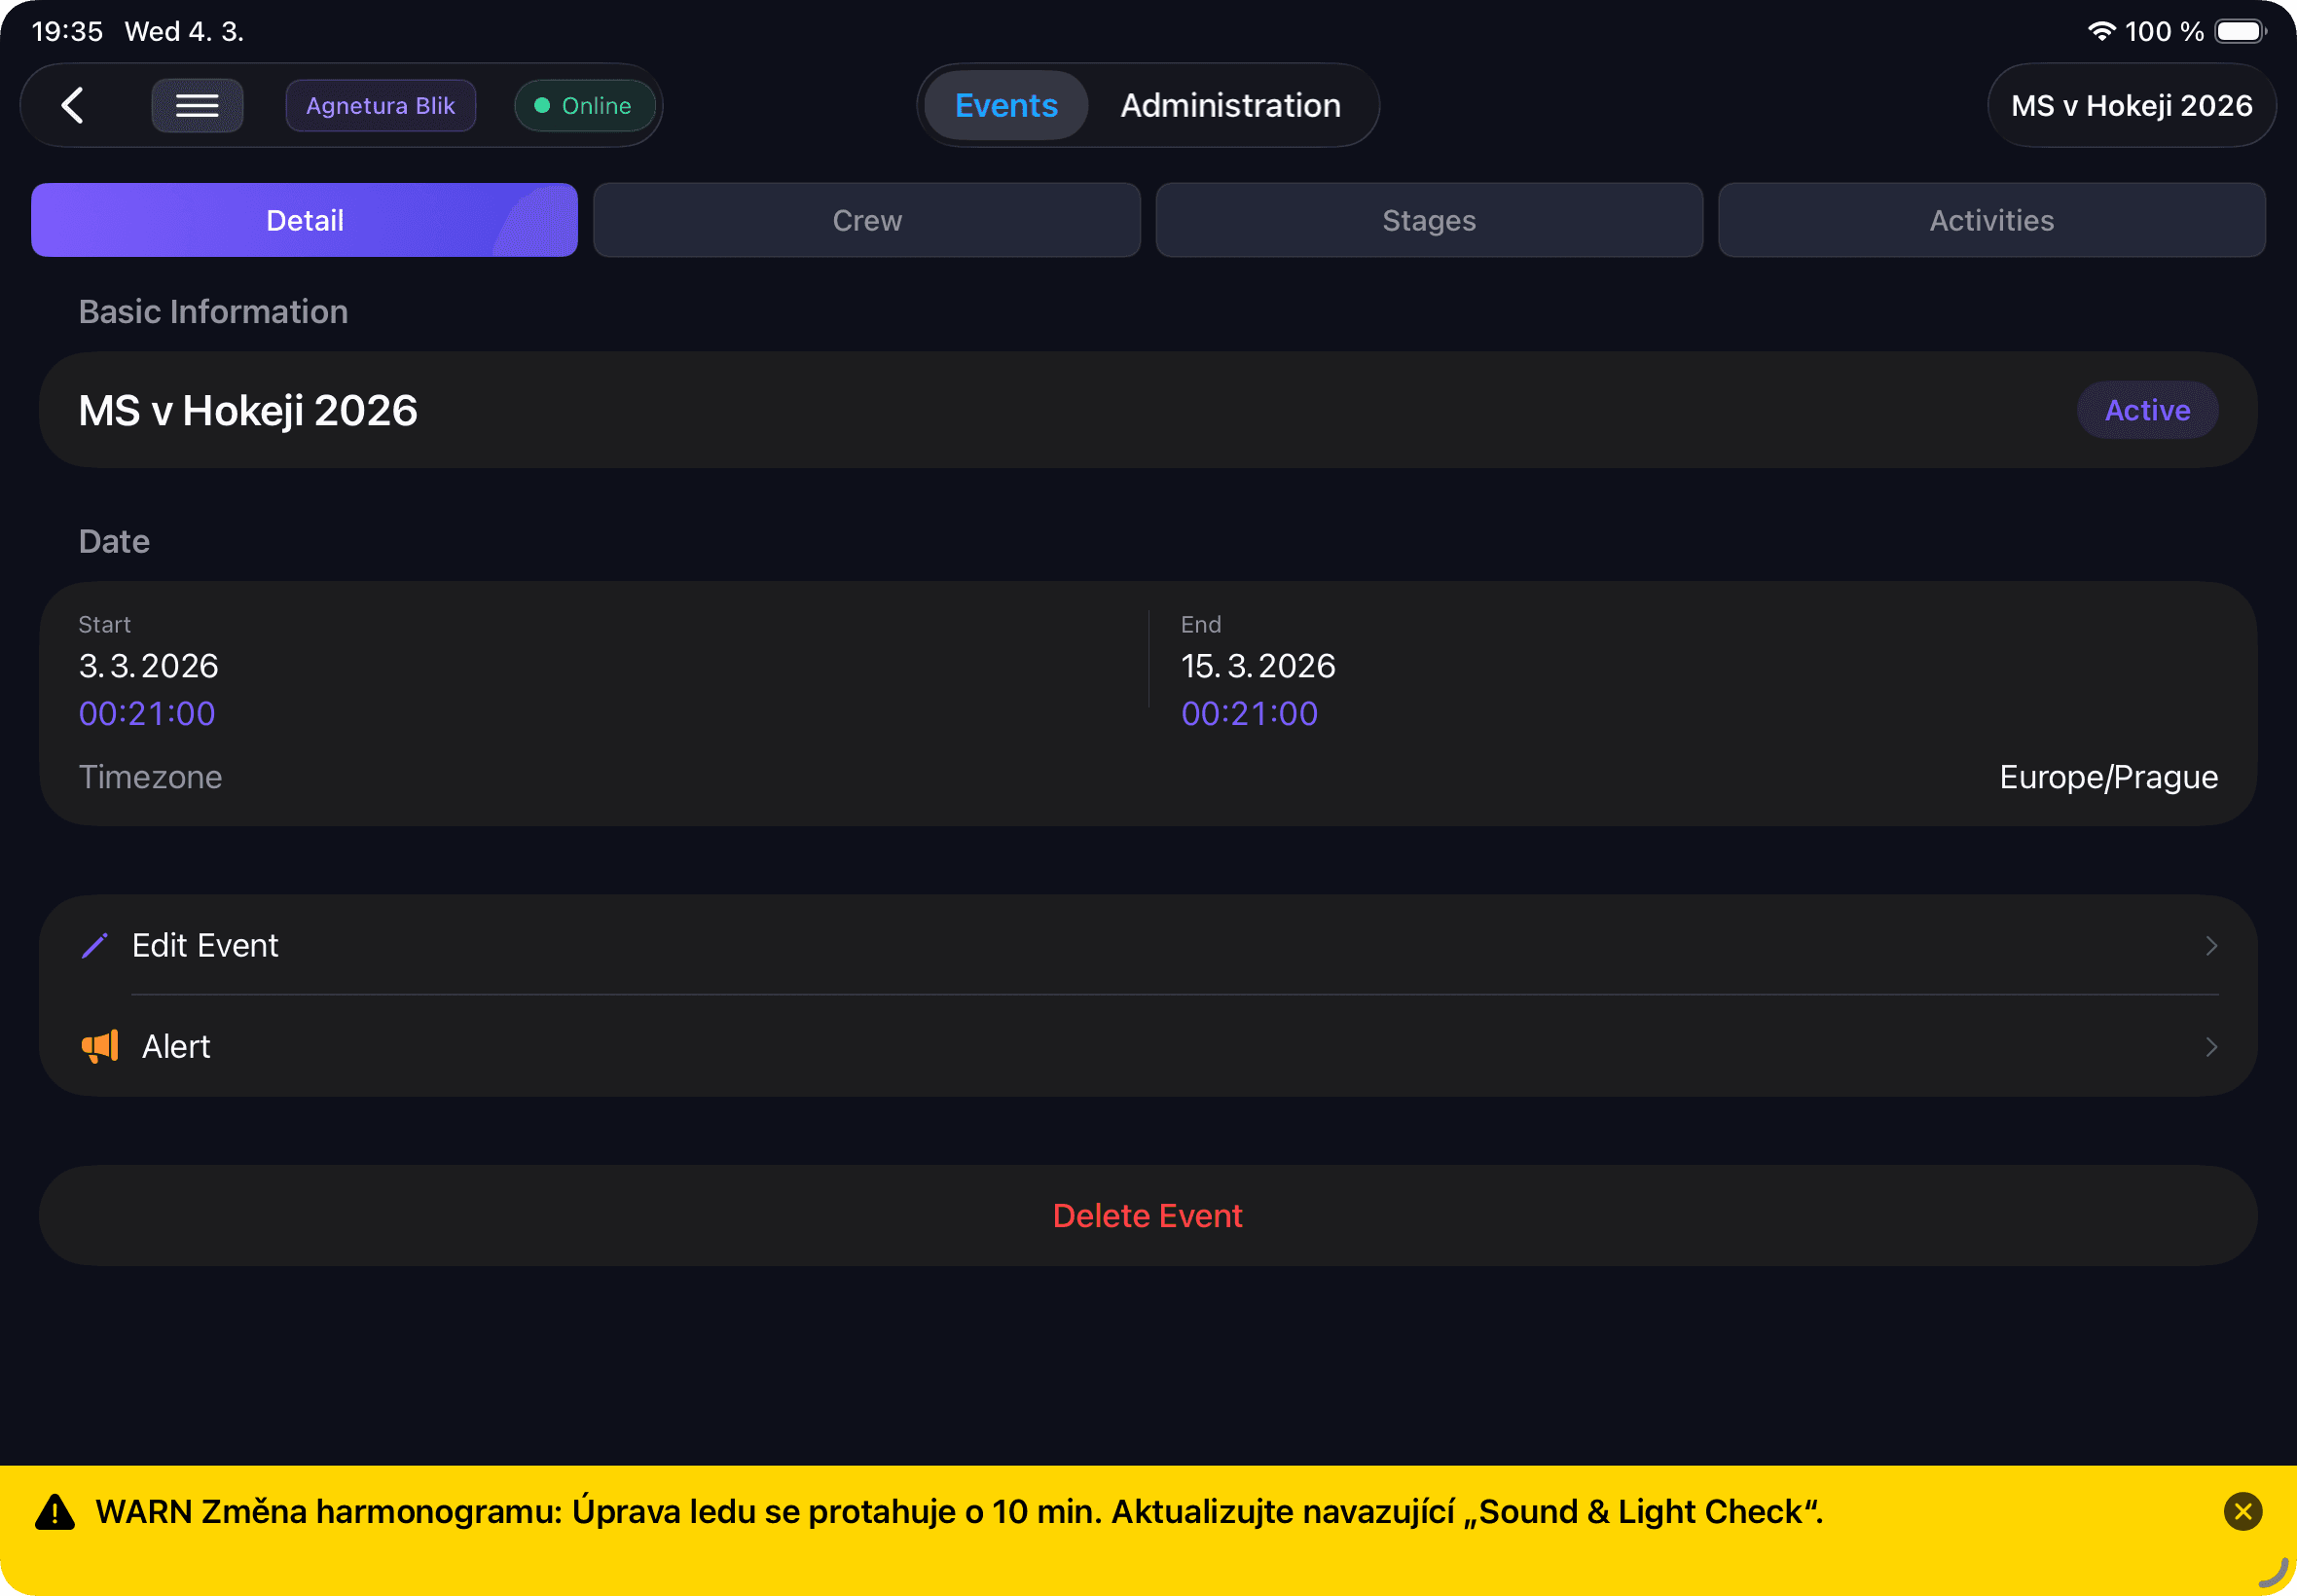2297x1596 pixels.
Task: Expand the Alert row chevron
Action: [x=2209, y=1046]
